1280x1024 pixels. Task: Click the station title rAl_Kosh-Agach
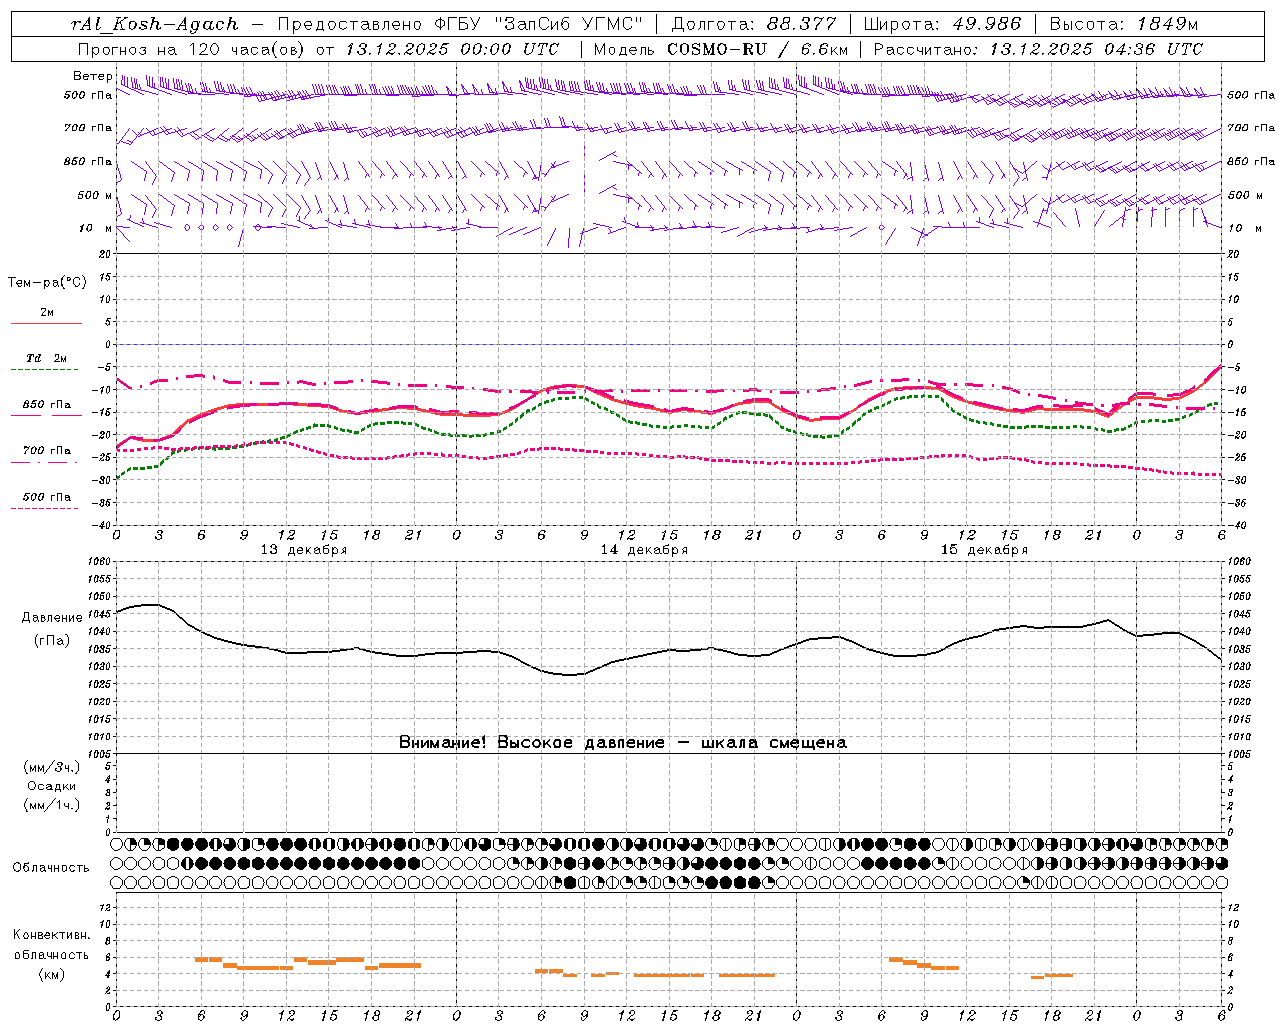click(x=155, y=24)
